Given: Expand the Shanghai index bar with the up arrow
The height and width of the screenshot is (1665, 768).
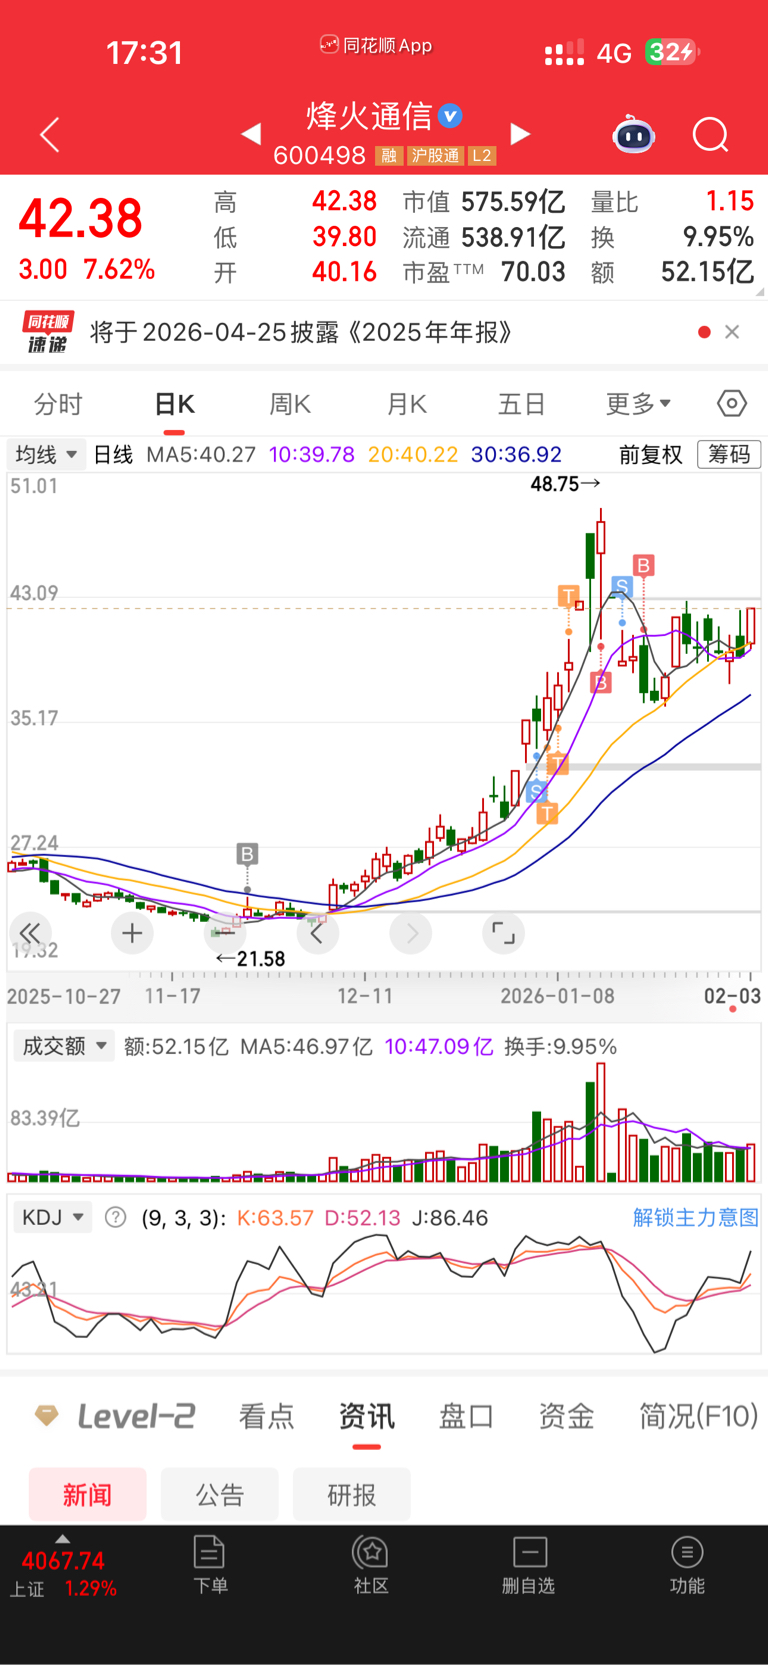Looking at the screenshot, I should (x=62, y=1539).
